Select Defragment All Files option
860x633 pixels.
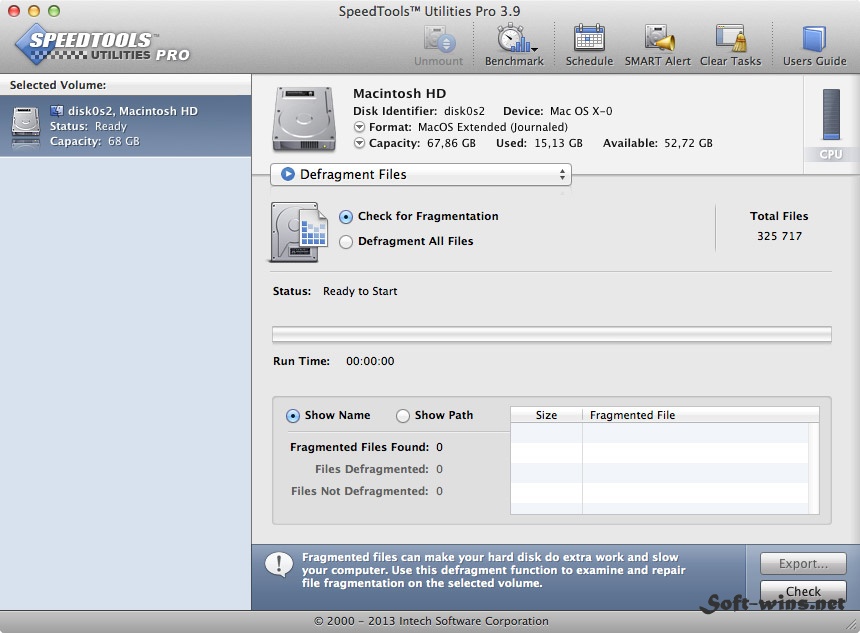point(346,242)
